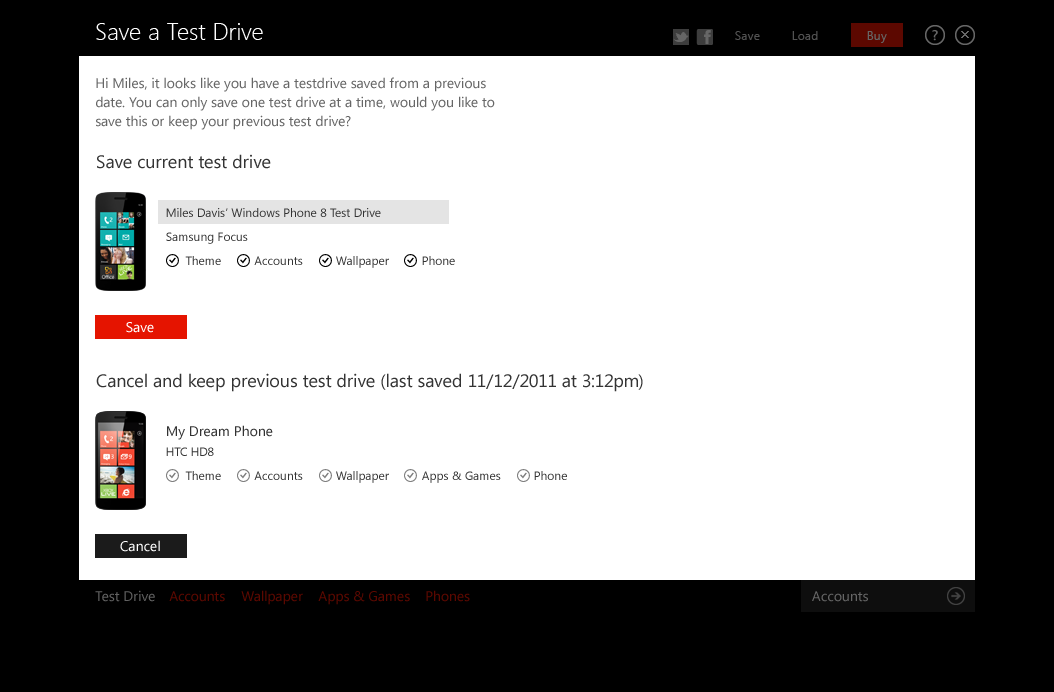The height and width of the screenshot is (692, 1054).
Task: Click Load in the top toolbar
Action: (805, 36)
